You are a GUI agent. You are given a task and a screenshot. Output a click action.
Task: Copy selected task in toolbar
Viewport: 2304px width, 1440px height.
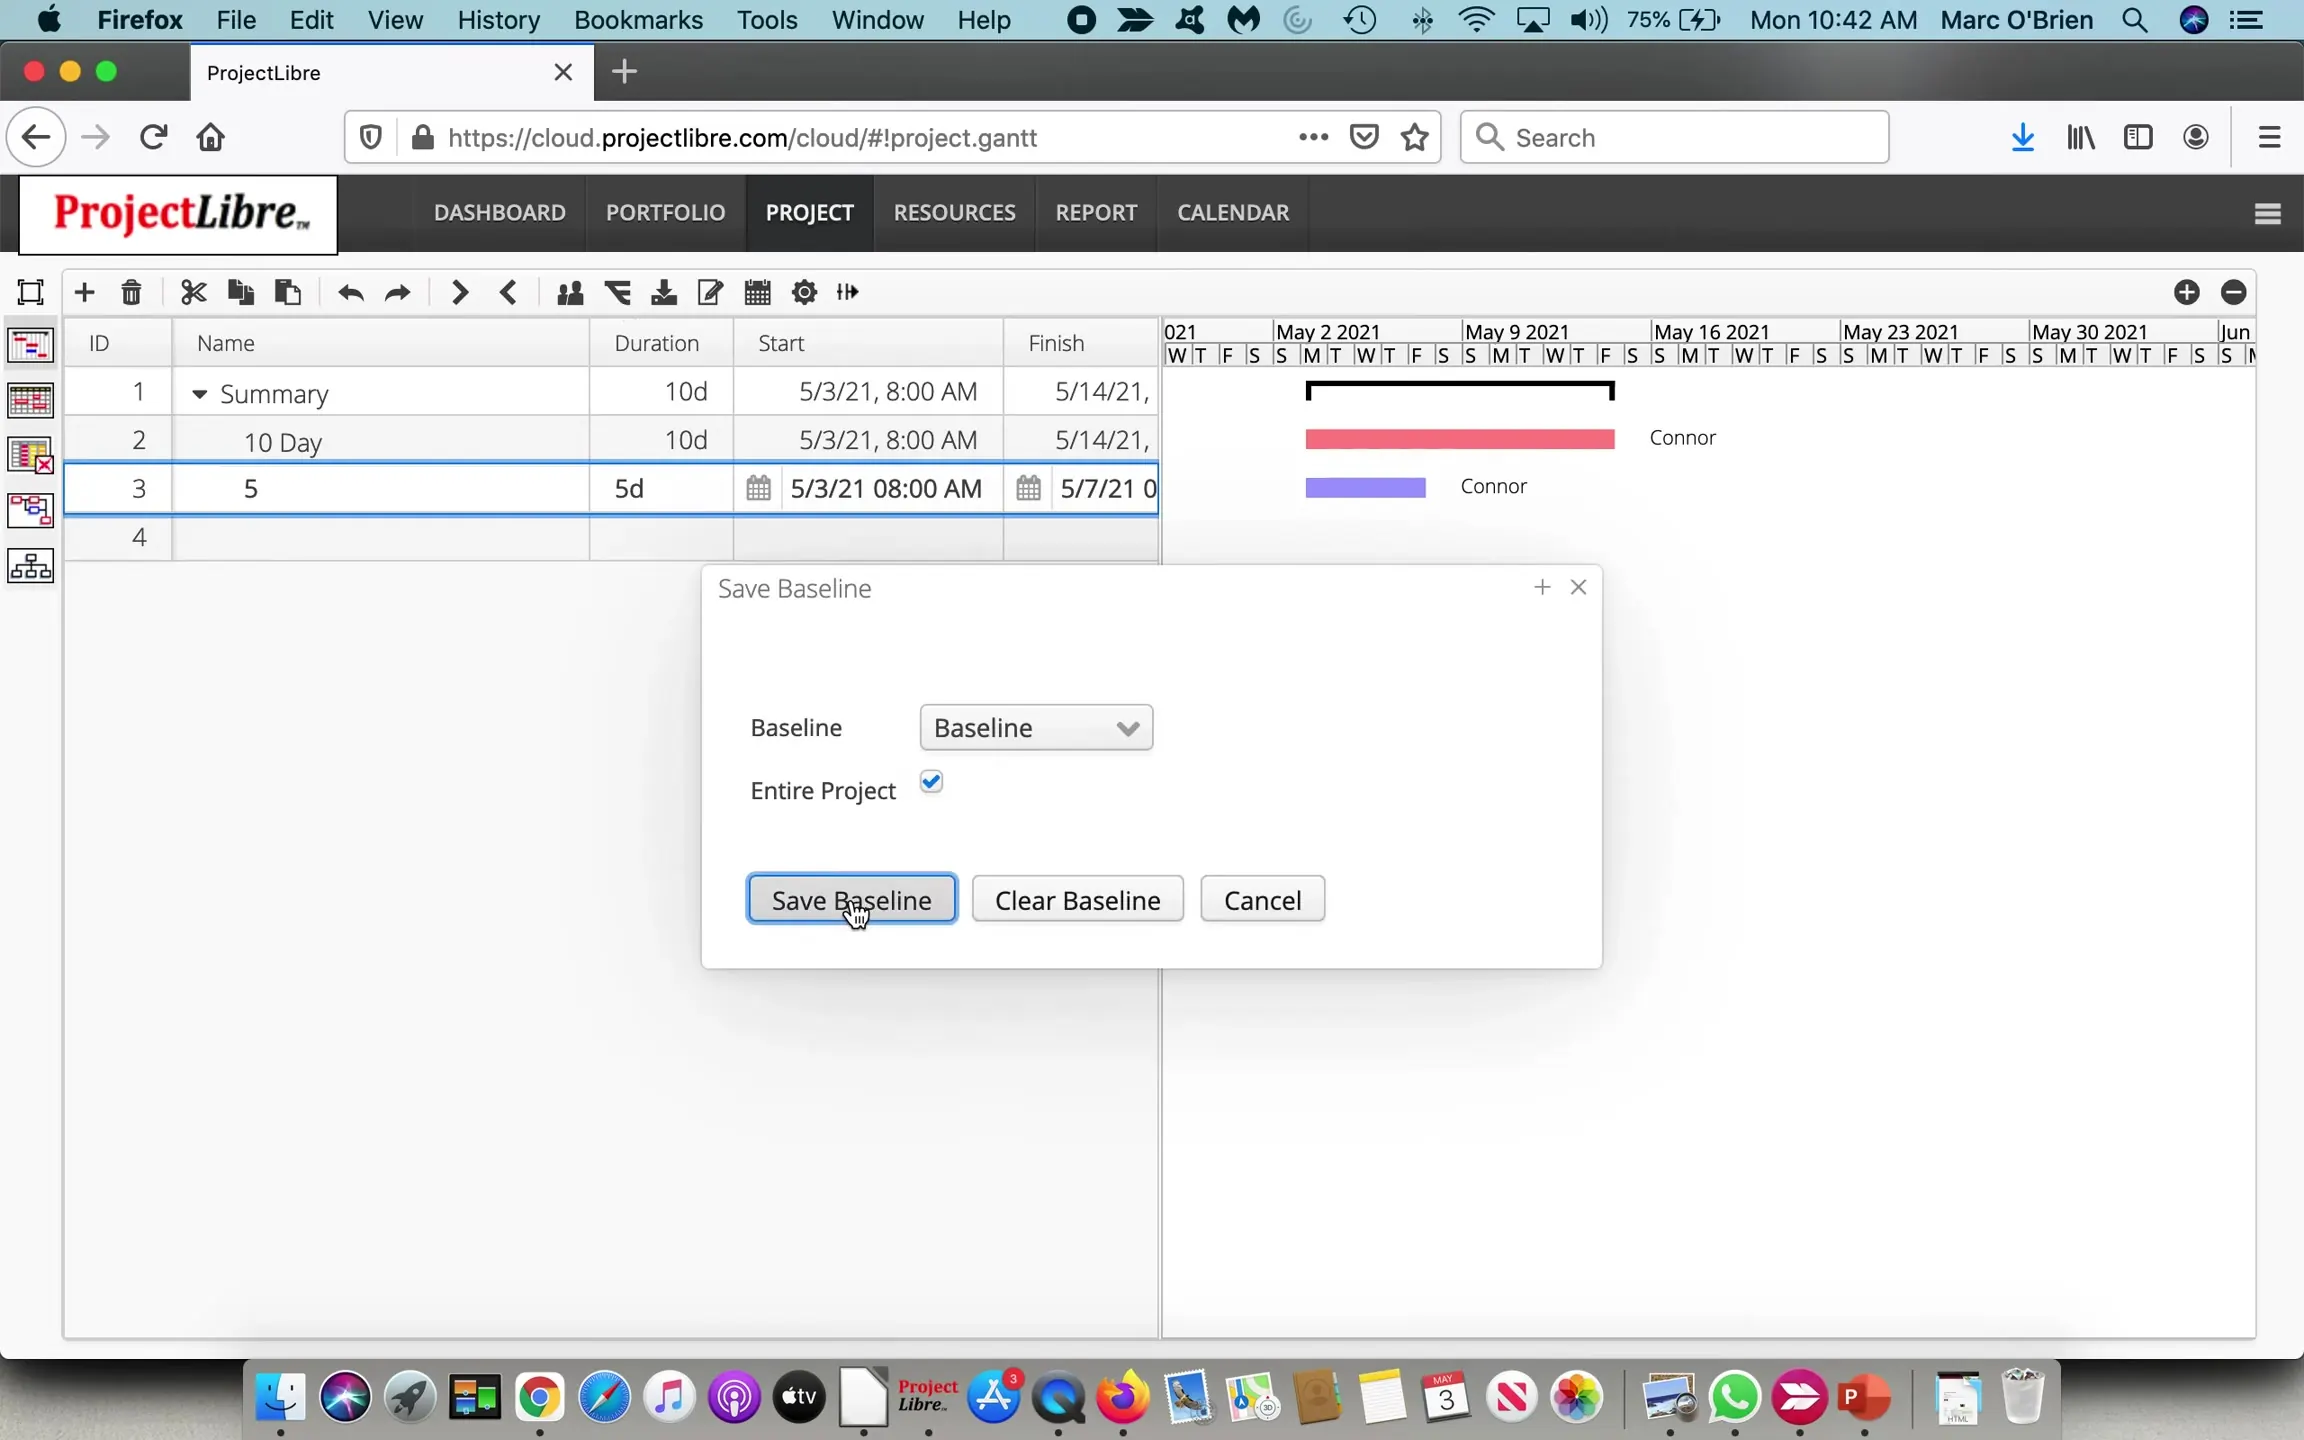[x=240, y=292]
